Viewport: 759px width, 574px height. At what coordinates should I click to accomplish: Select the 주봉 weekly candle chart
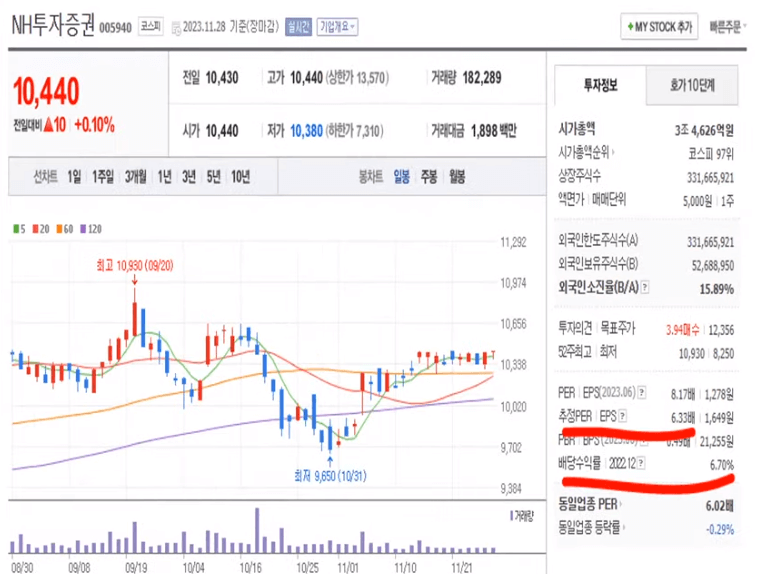pos(429,177)
